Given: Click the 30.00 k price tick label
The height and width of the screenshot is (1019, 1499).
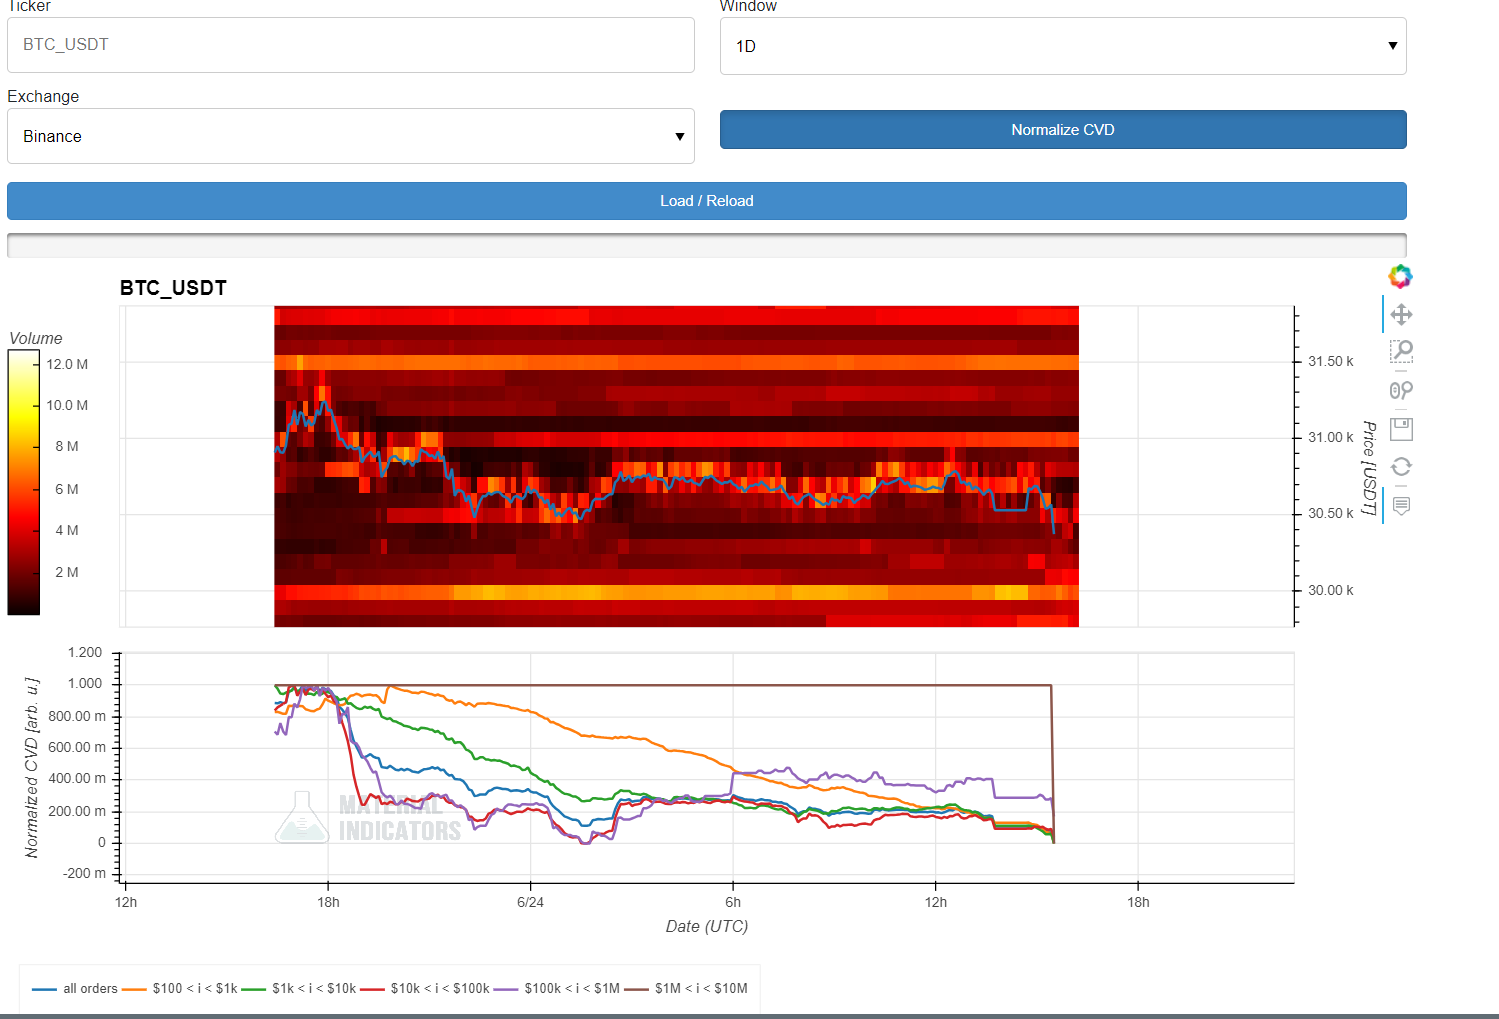Looking at the screenshot, I should click(x=1331, y=590).
